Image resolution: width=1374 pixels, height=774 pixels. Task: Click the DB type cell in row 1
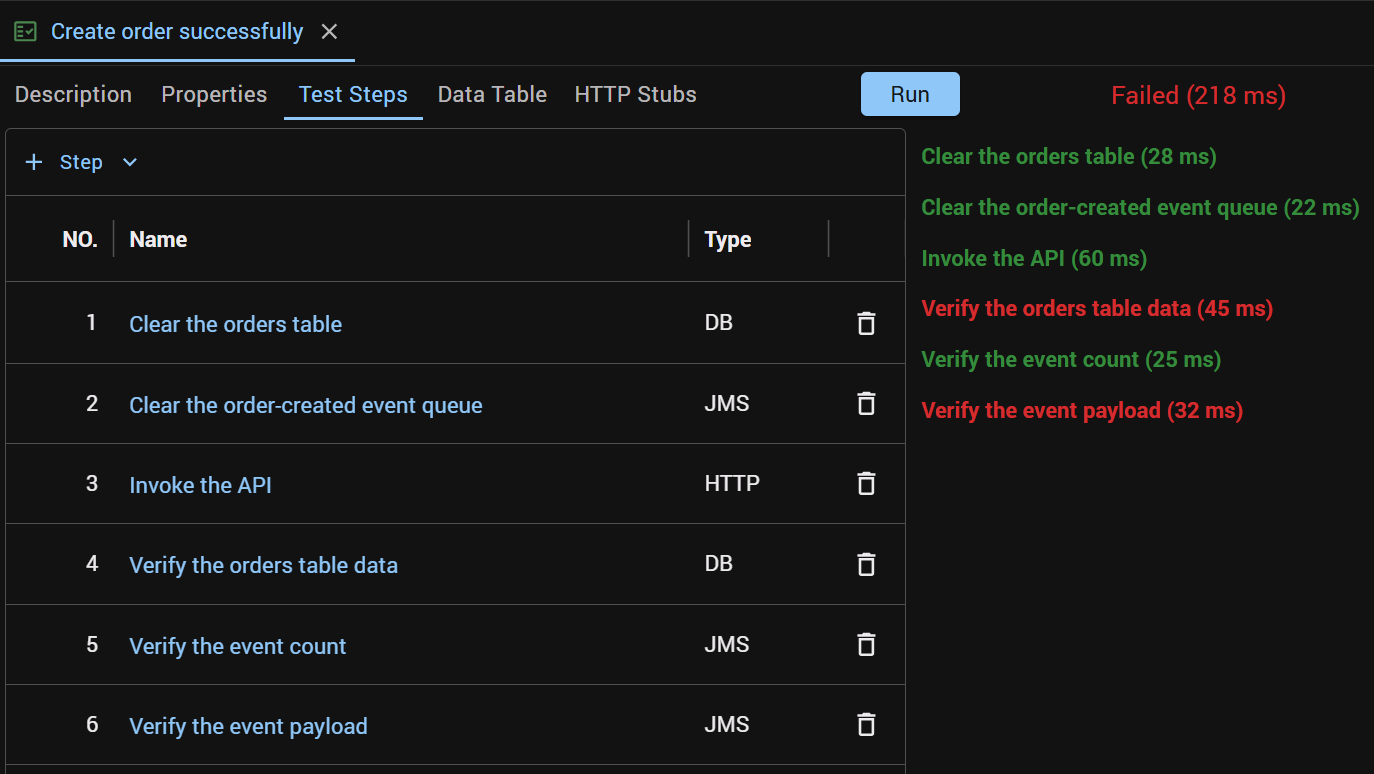coord(718,323)
